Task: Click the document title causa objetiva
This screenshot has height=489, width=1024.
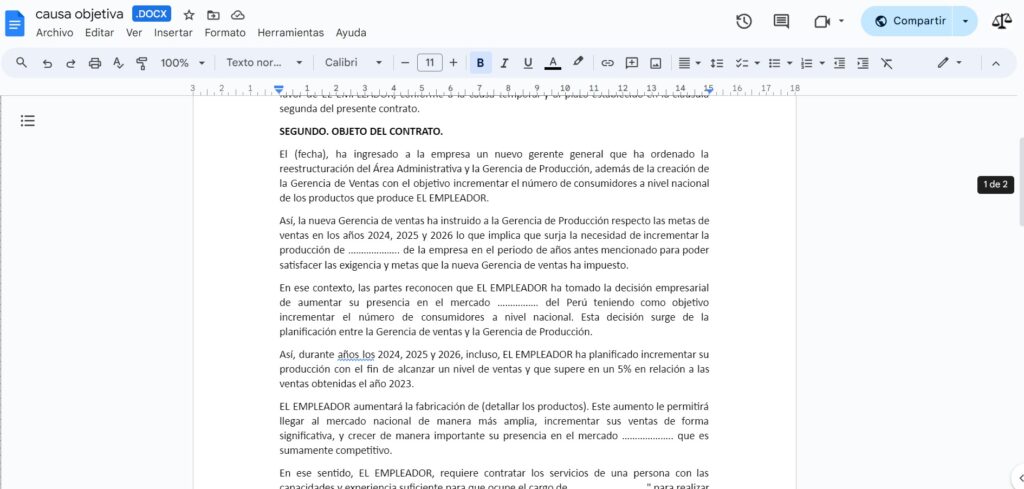Action: (x=79, y=14)
